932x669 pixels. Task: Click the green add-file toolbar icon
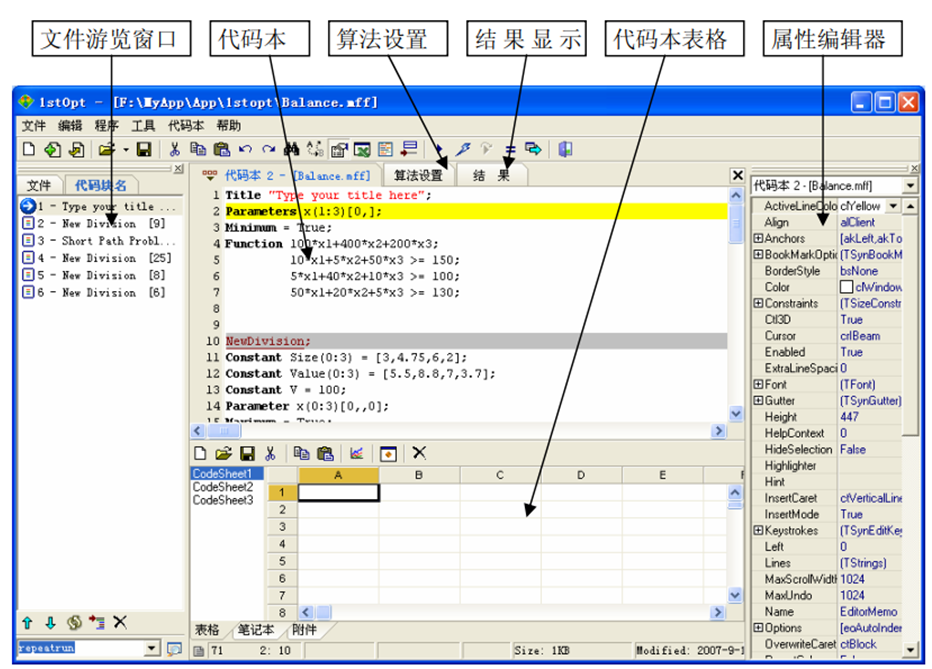52,150
